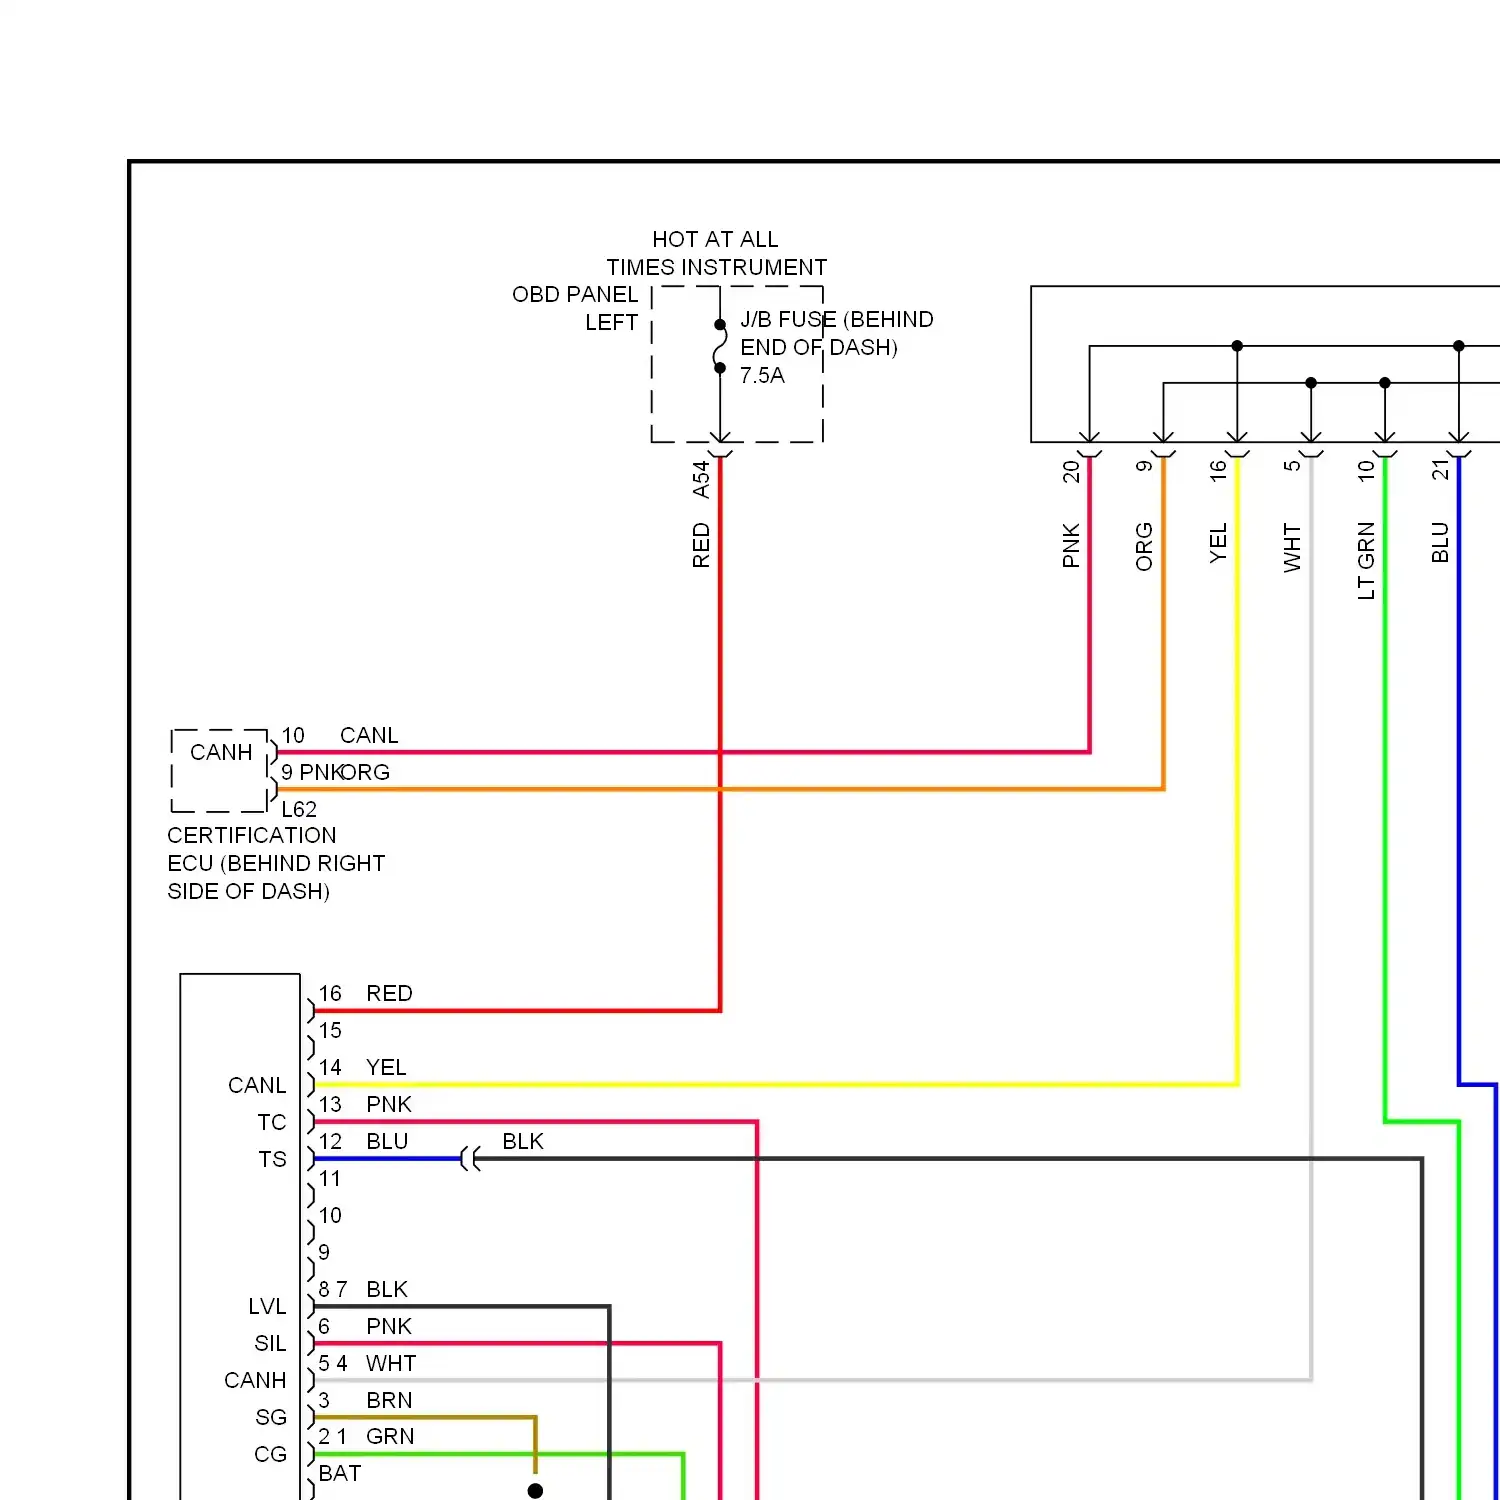Click the "HOT AT ALL" heading text
Image resolution: width=1500 pixels, height=1500 pixels.
click(x=715, y=239)
